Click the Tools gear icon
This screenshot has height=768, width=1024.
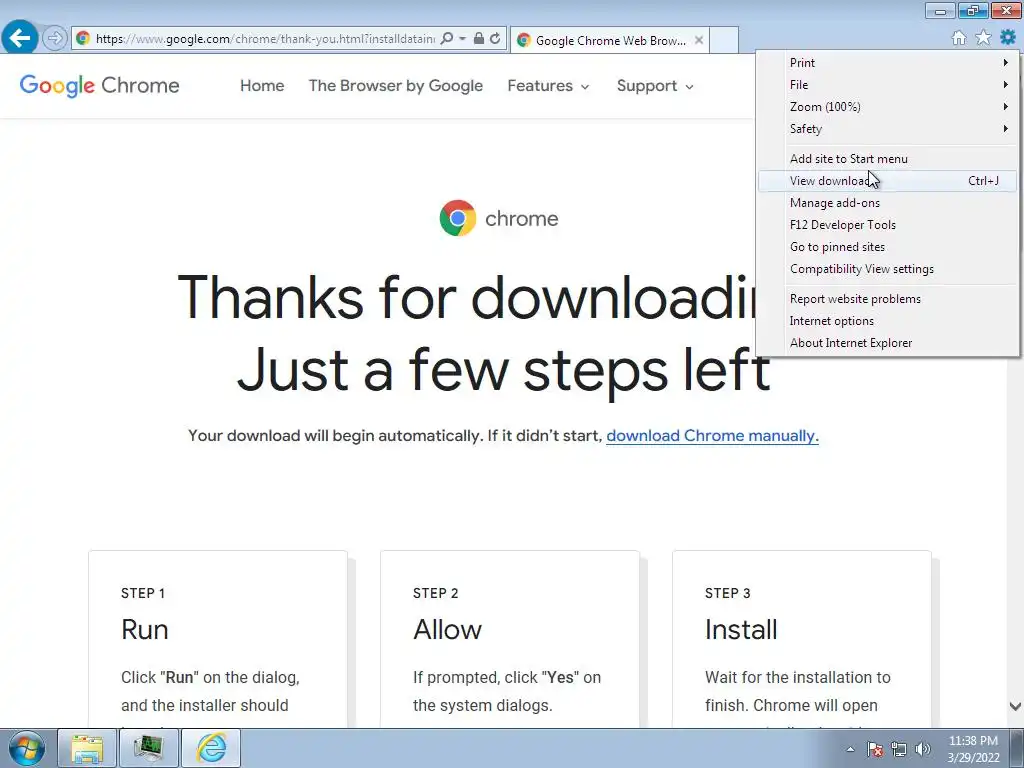pos(1008,38)
